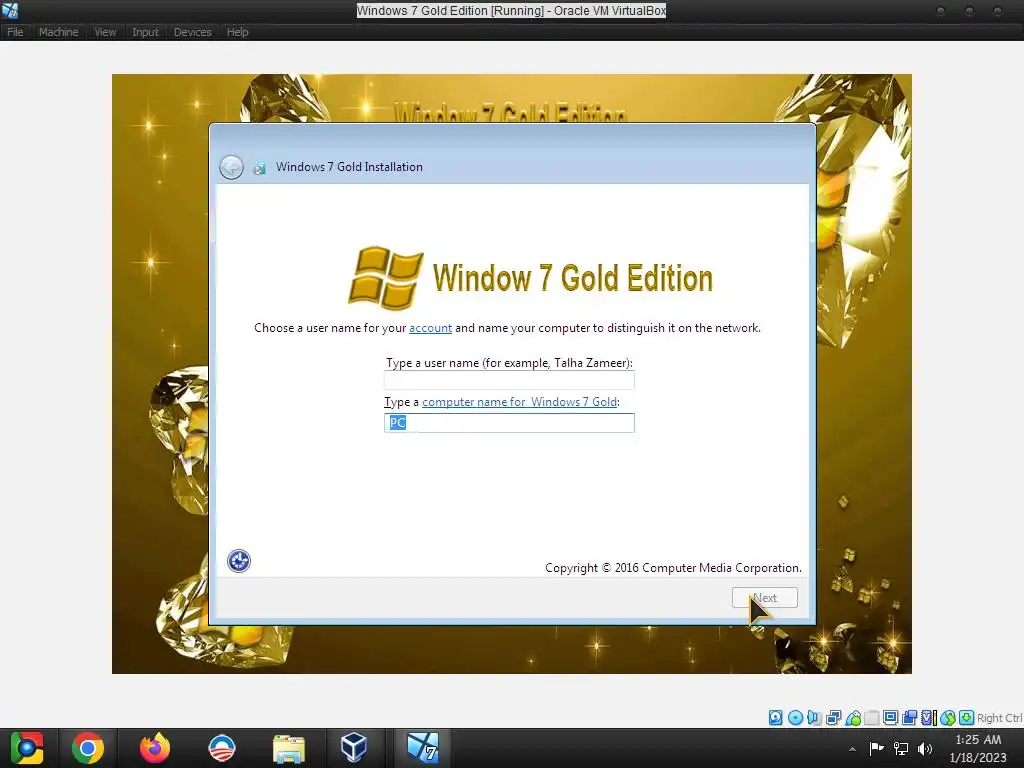Click the audio status icon in VirtualBox
Image resolution: width=1024 pixels, height=768 pixels.
814,718
